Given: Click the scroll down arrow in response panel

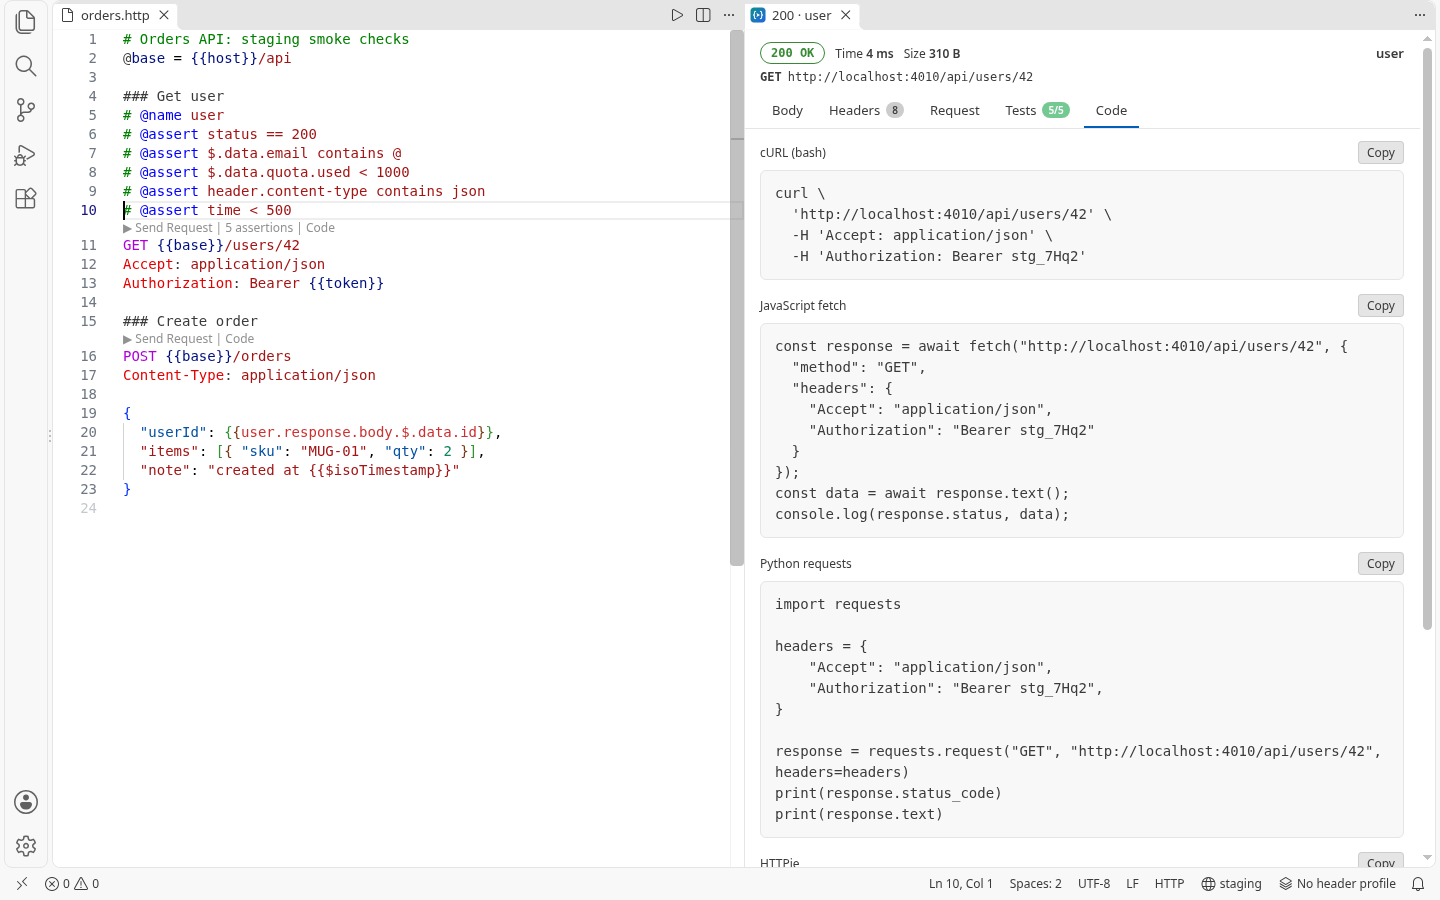Looking at the screenshot, I should (1427, 858).
